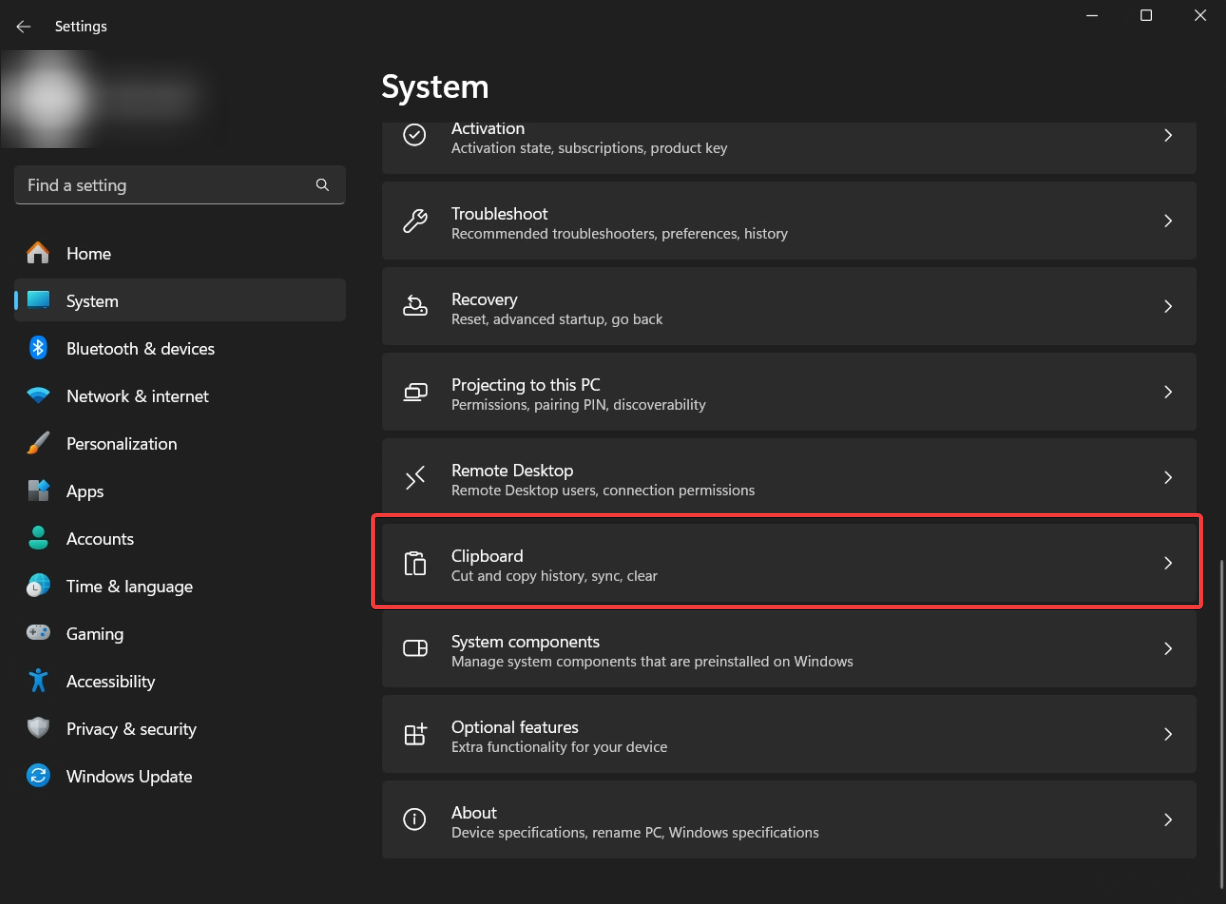
Task: Click 'Recommended troubleshooters, preferences, history' text
Action: coord(619,234)
